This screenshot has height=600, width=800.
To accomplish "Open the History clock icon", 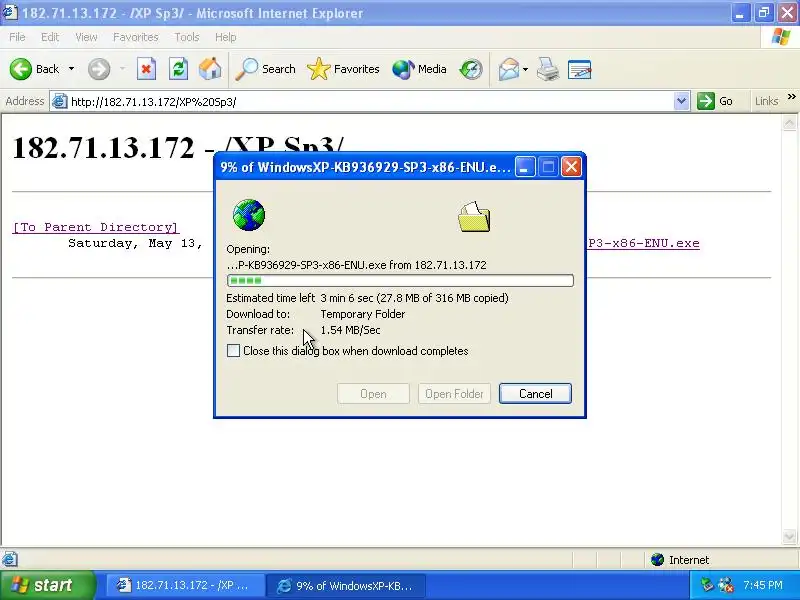I will [470, 69].
